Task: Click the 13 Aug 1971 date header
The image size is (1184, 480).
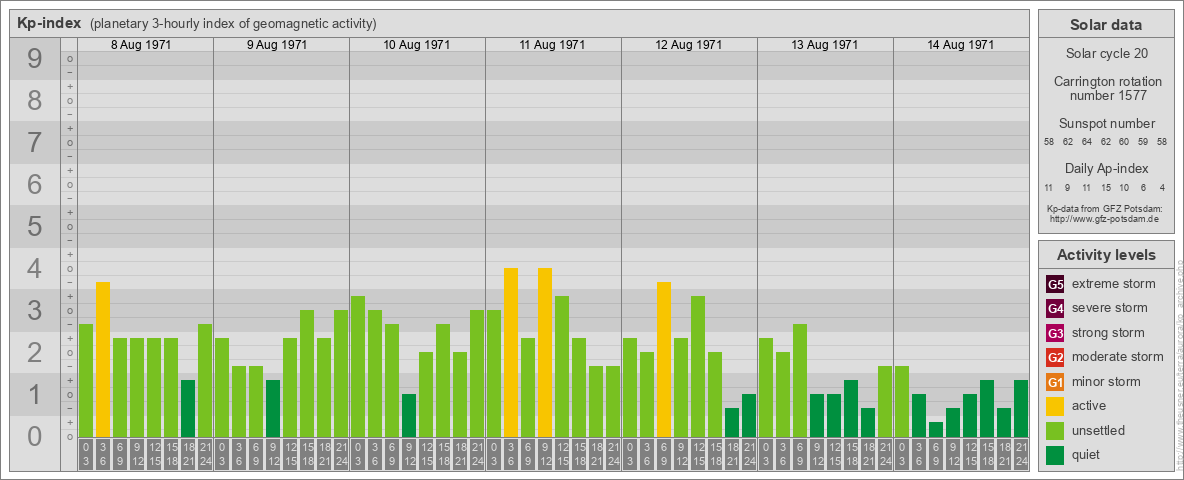Action: [825, 45]
